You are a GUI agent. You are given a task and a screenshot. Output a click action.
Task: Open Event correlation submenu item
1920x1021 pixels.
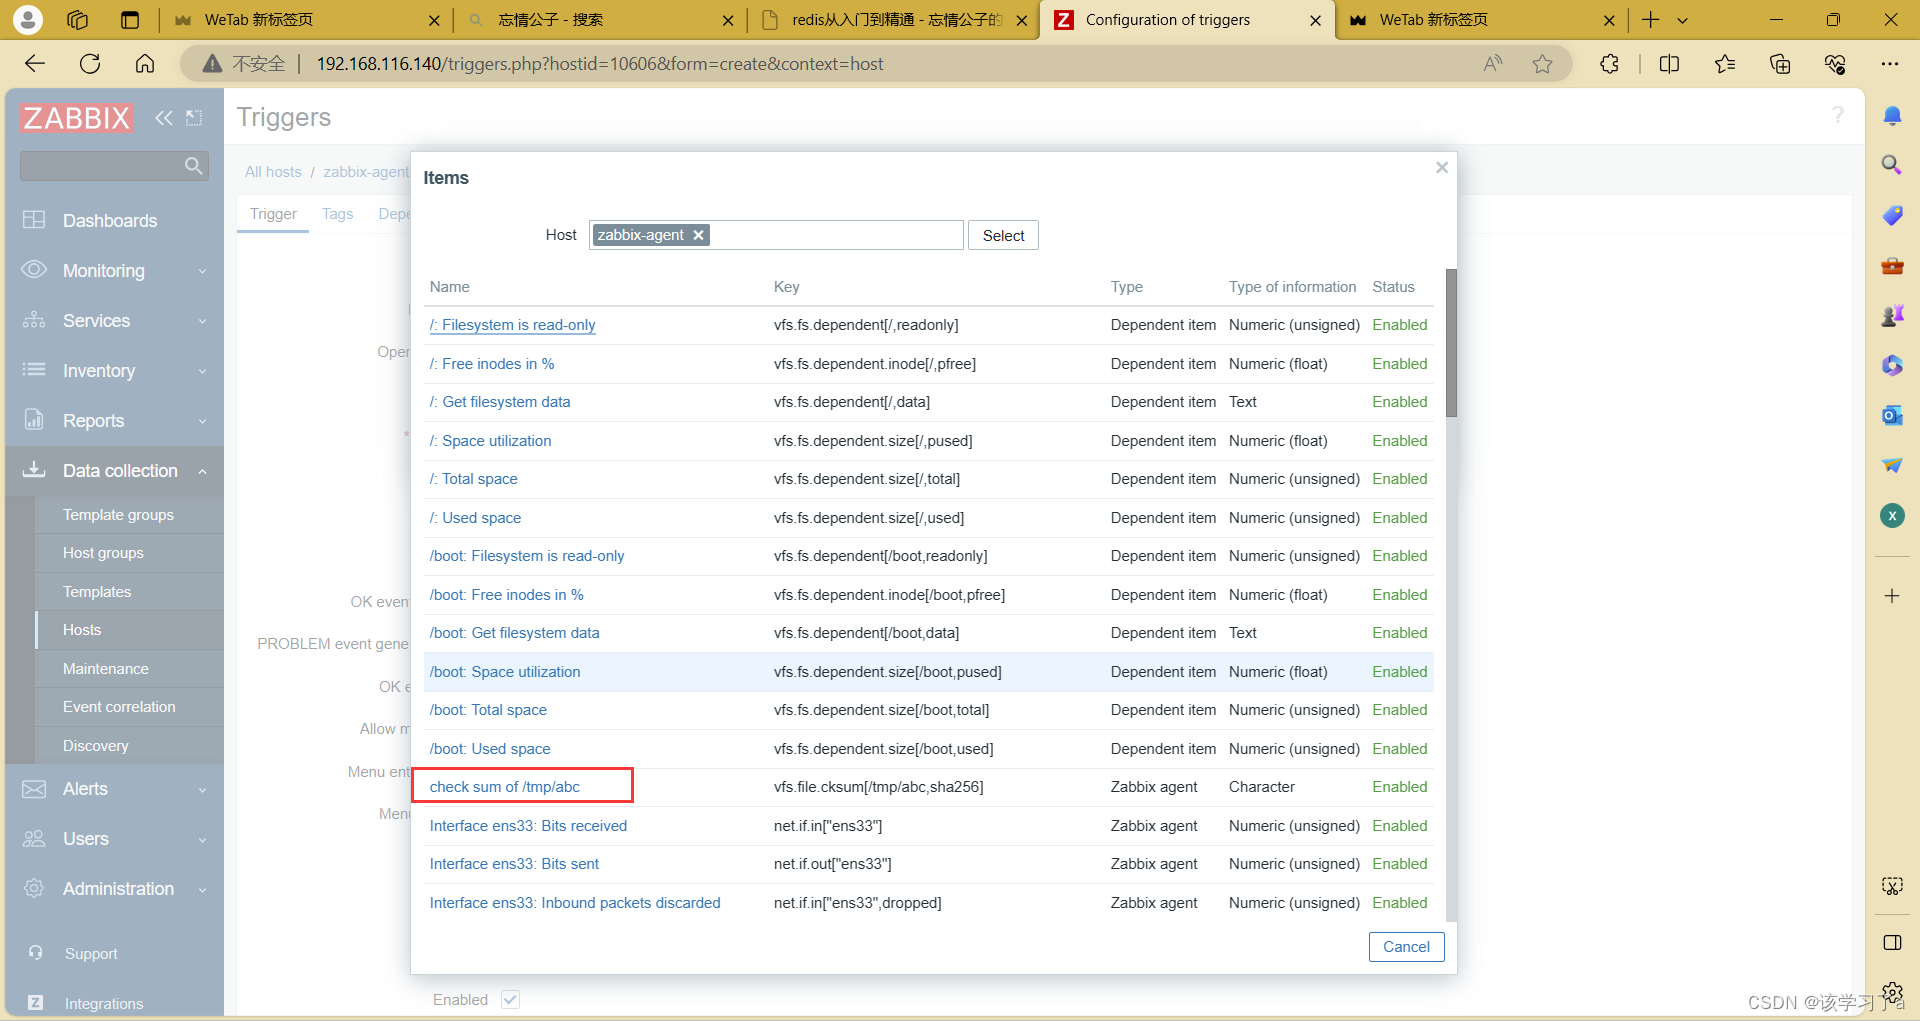[x=119, y=707]
